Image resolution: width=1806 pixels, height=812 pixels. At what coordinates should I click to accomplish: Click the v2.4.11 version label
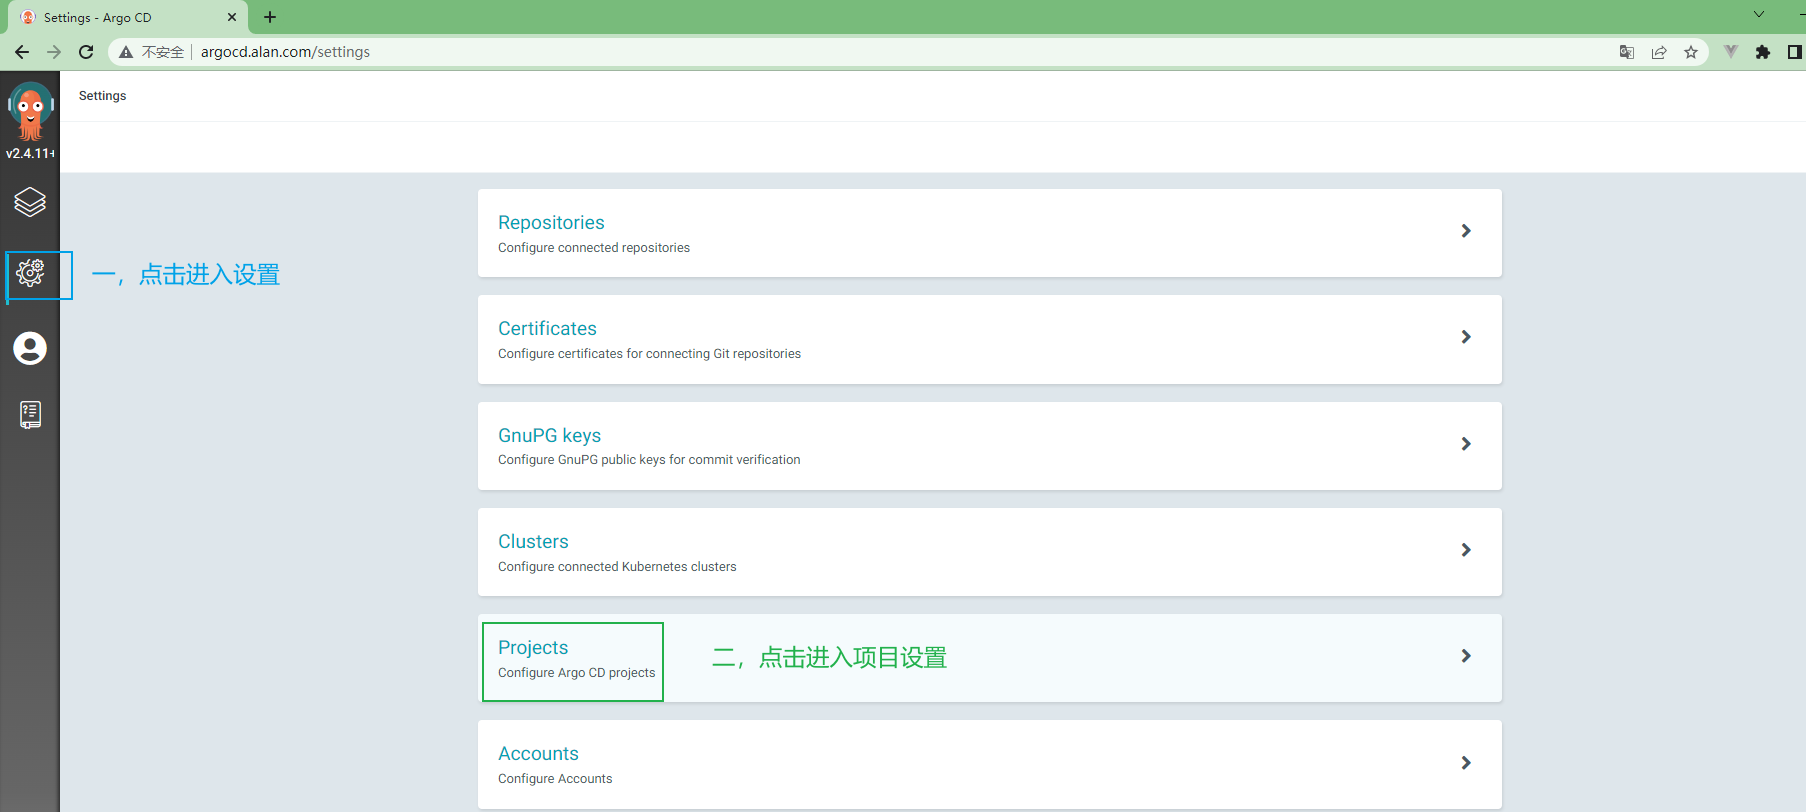30,153
